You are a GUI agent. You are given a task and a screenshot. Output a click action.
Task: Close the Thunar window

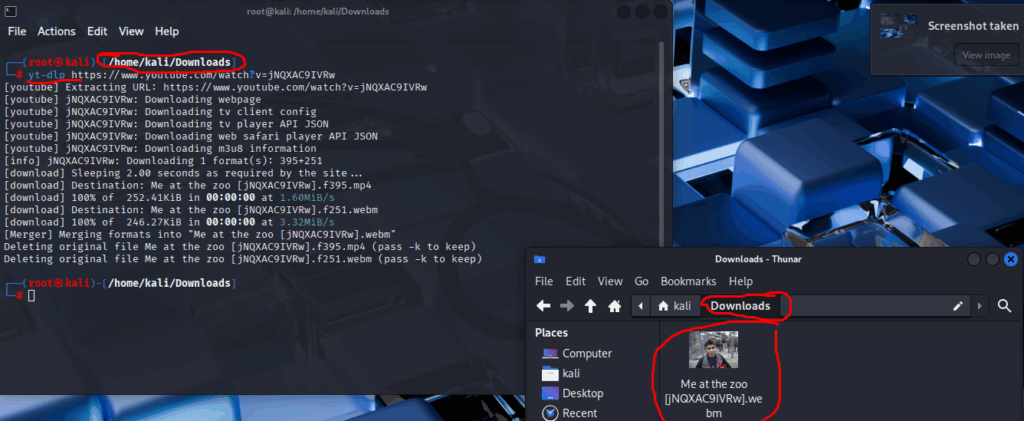(x=1011, y=259)
